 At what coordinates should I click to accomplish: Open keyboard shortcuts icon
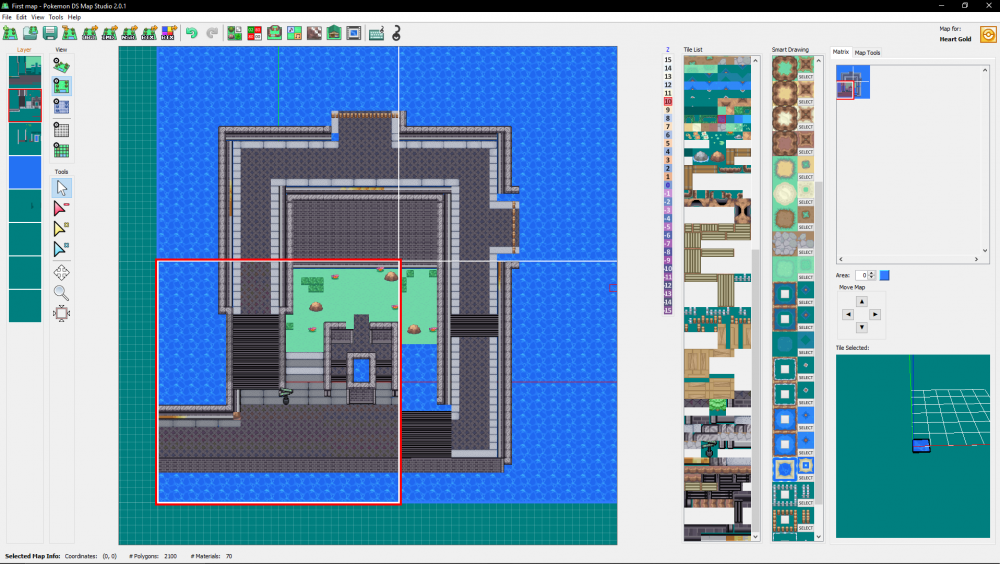pyautogui.click(x=376, y=33)
